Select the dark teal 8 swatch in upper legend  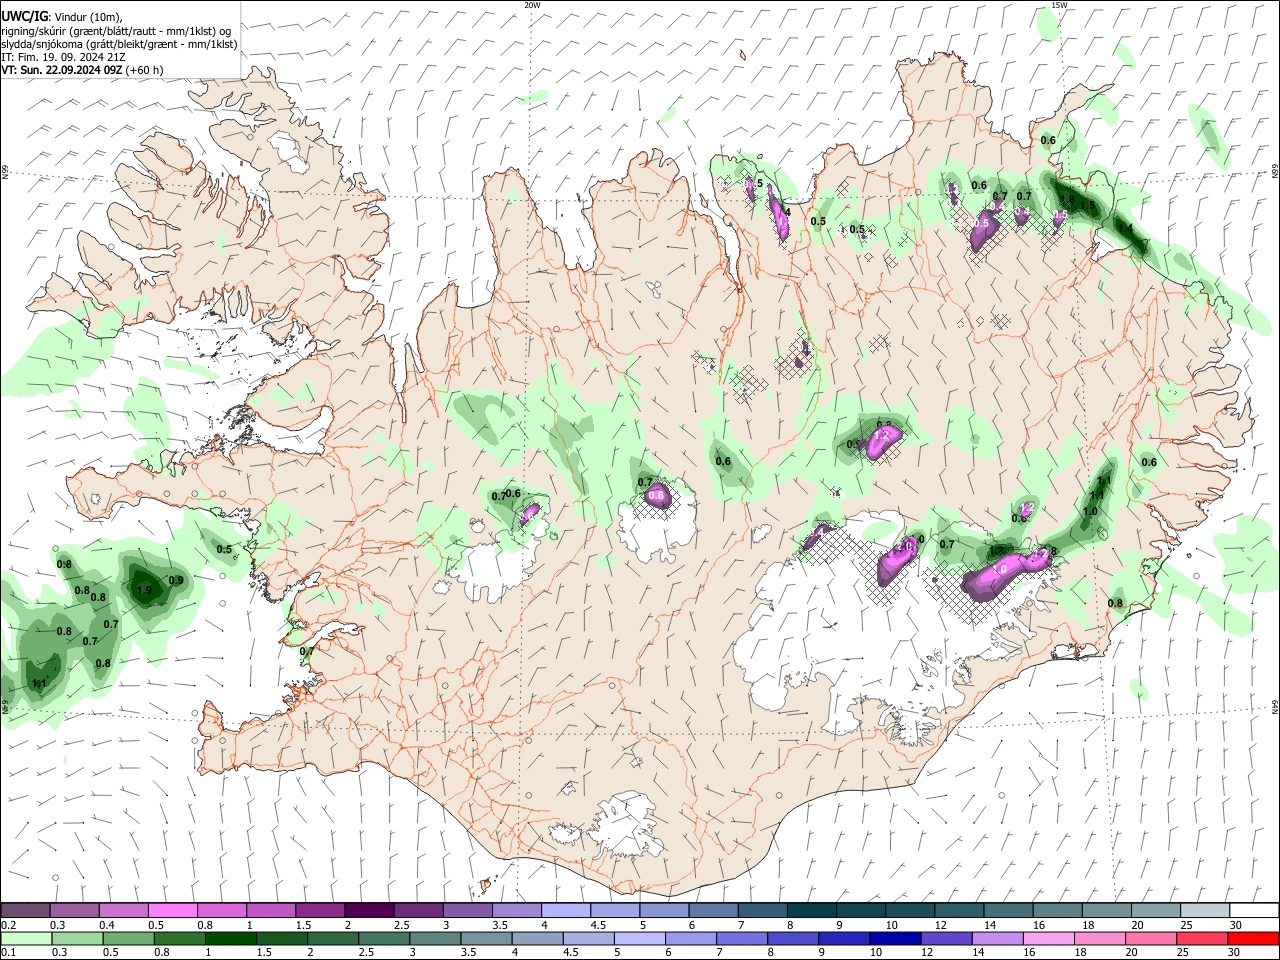point(810,910)
